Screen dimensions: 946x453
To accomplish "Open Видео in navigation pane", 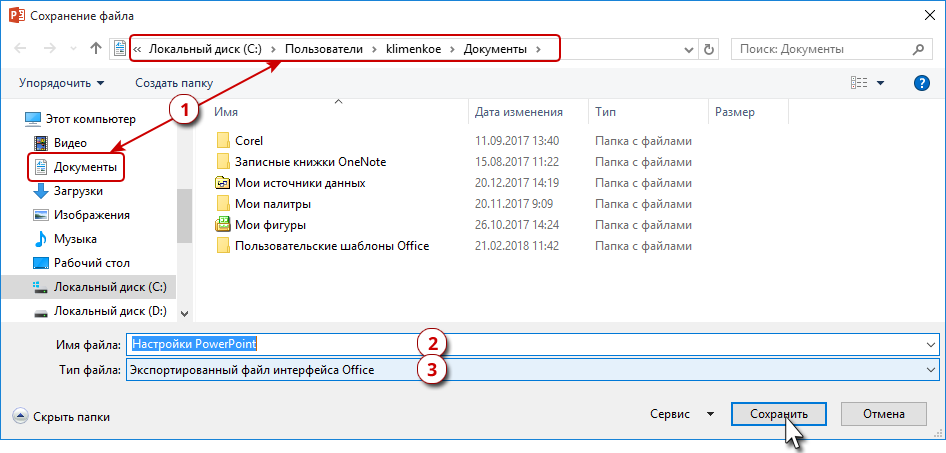I will point(70,143).
